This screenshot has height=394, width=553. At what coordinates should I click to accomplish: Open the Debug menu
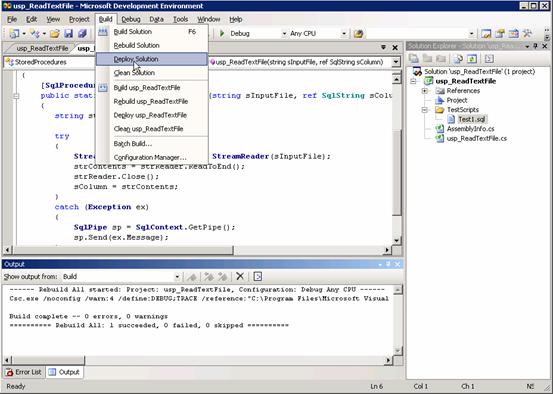[x=131, y=19]
